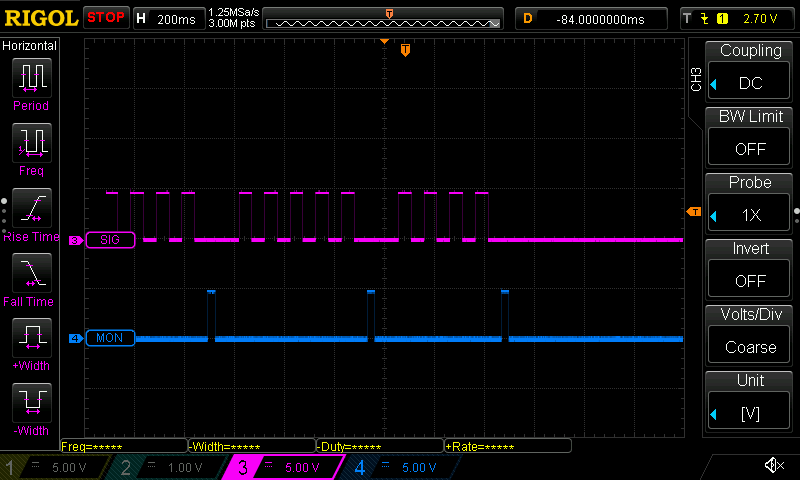Image resolution: width=800 pixels, height=480 pixels.
Task: Click the speaker mute icon
Action: click(x=773, y=465)
